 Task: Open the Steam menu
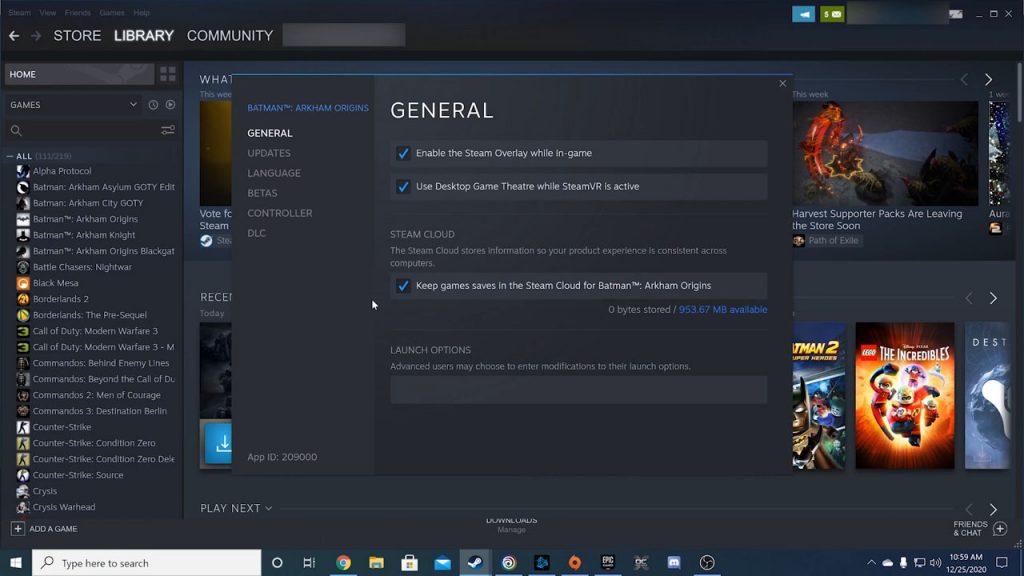20,12
